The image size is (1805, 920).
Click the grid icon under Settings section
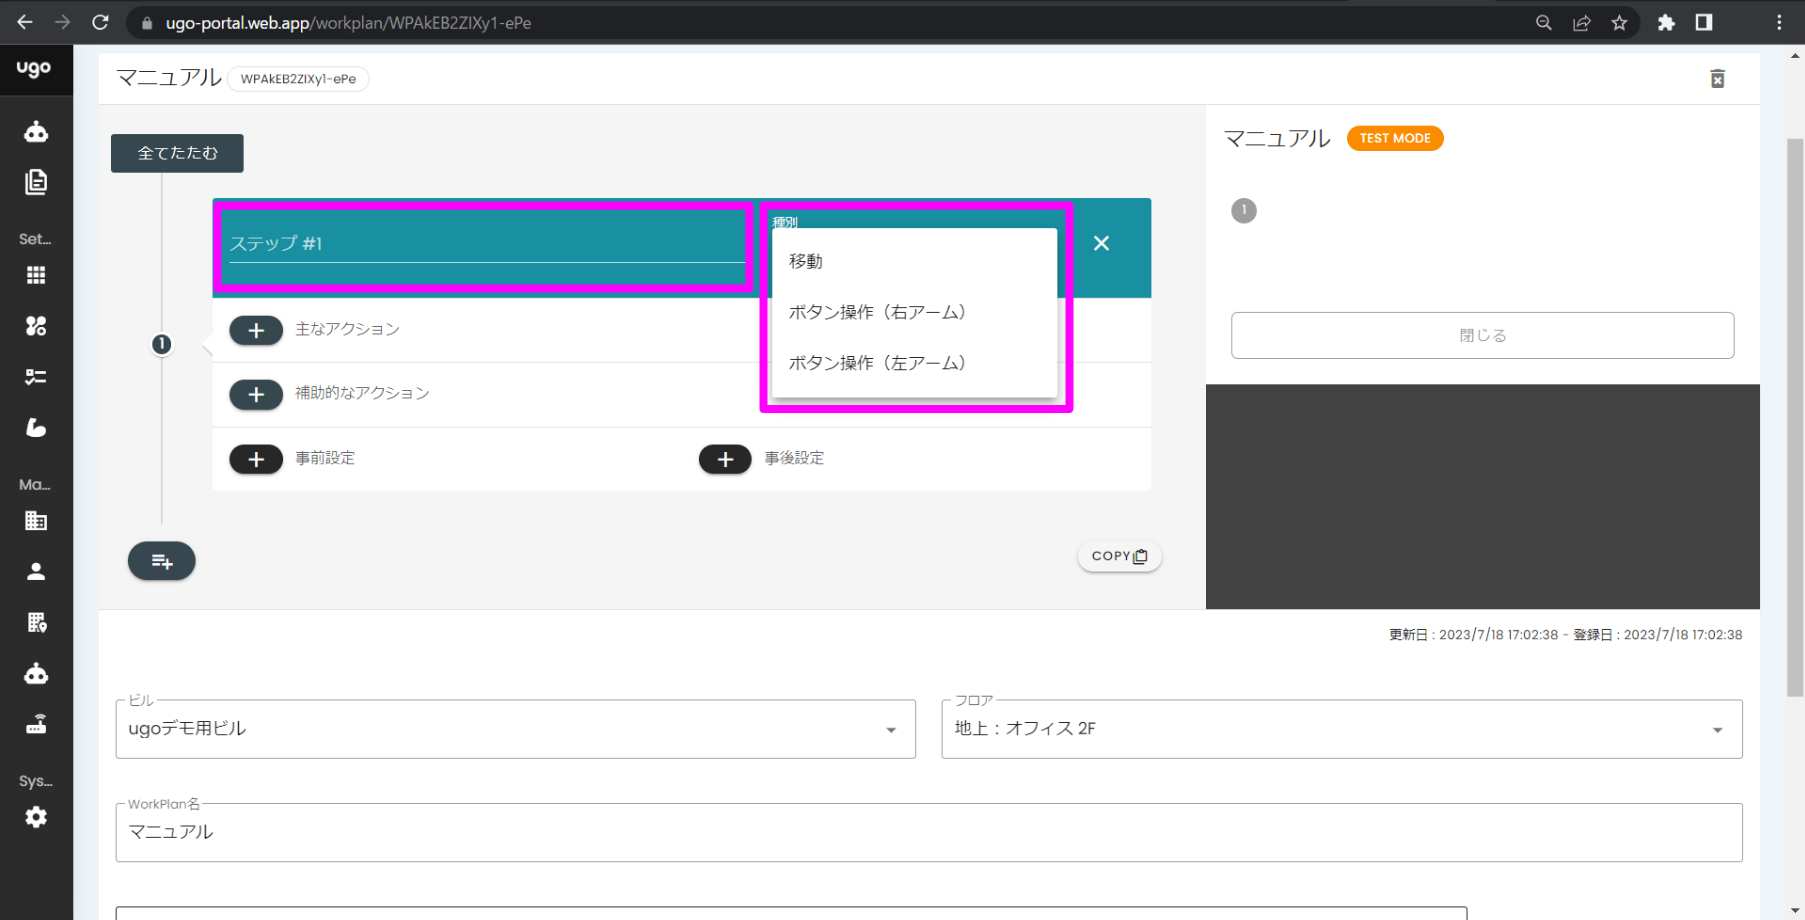click(36, 275)
